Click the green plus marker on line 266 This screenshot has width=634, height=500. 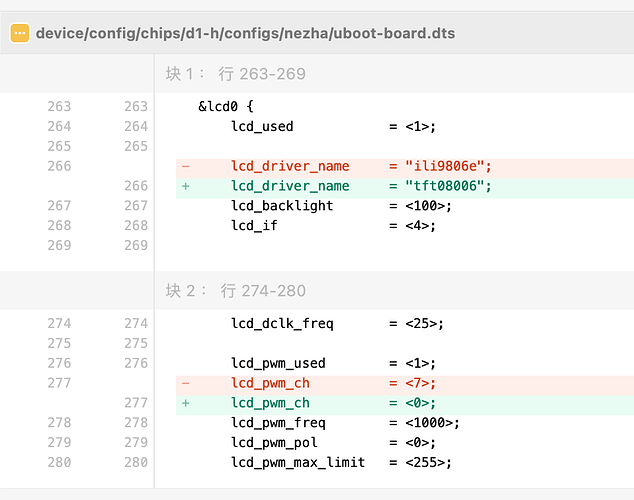click(186, 186)
